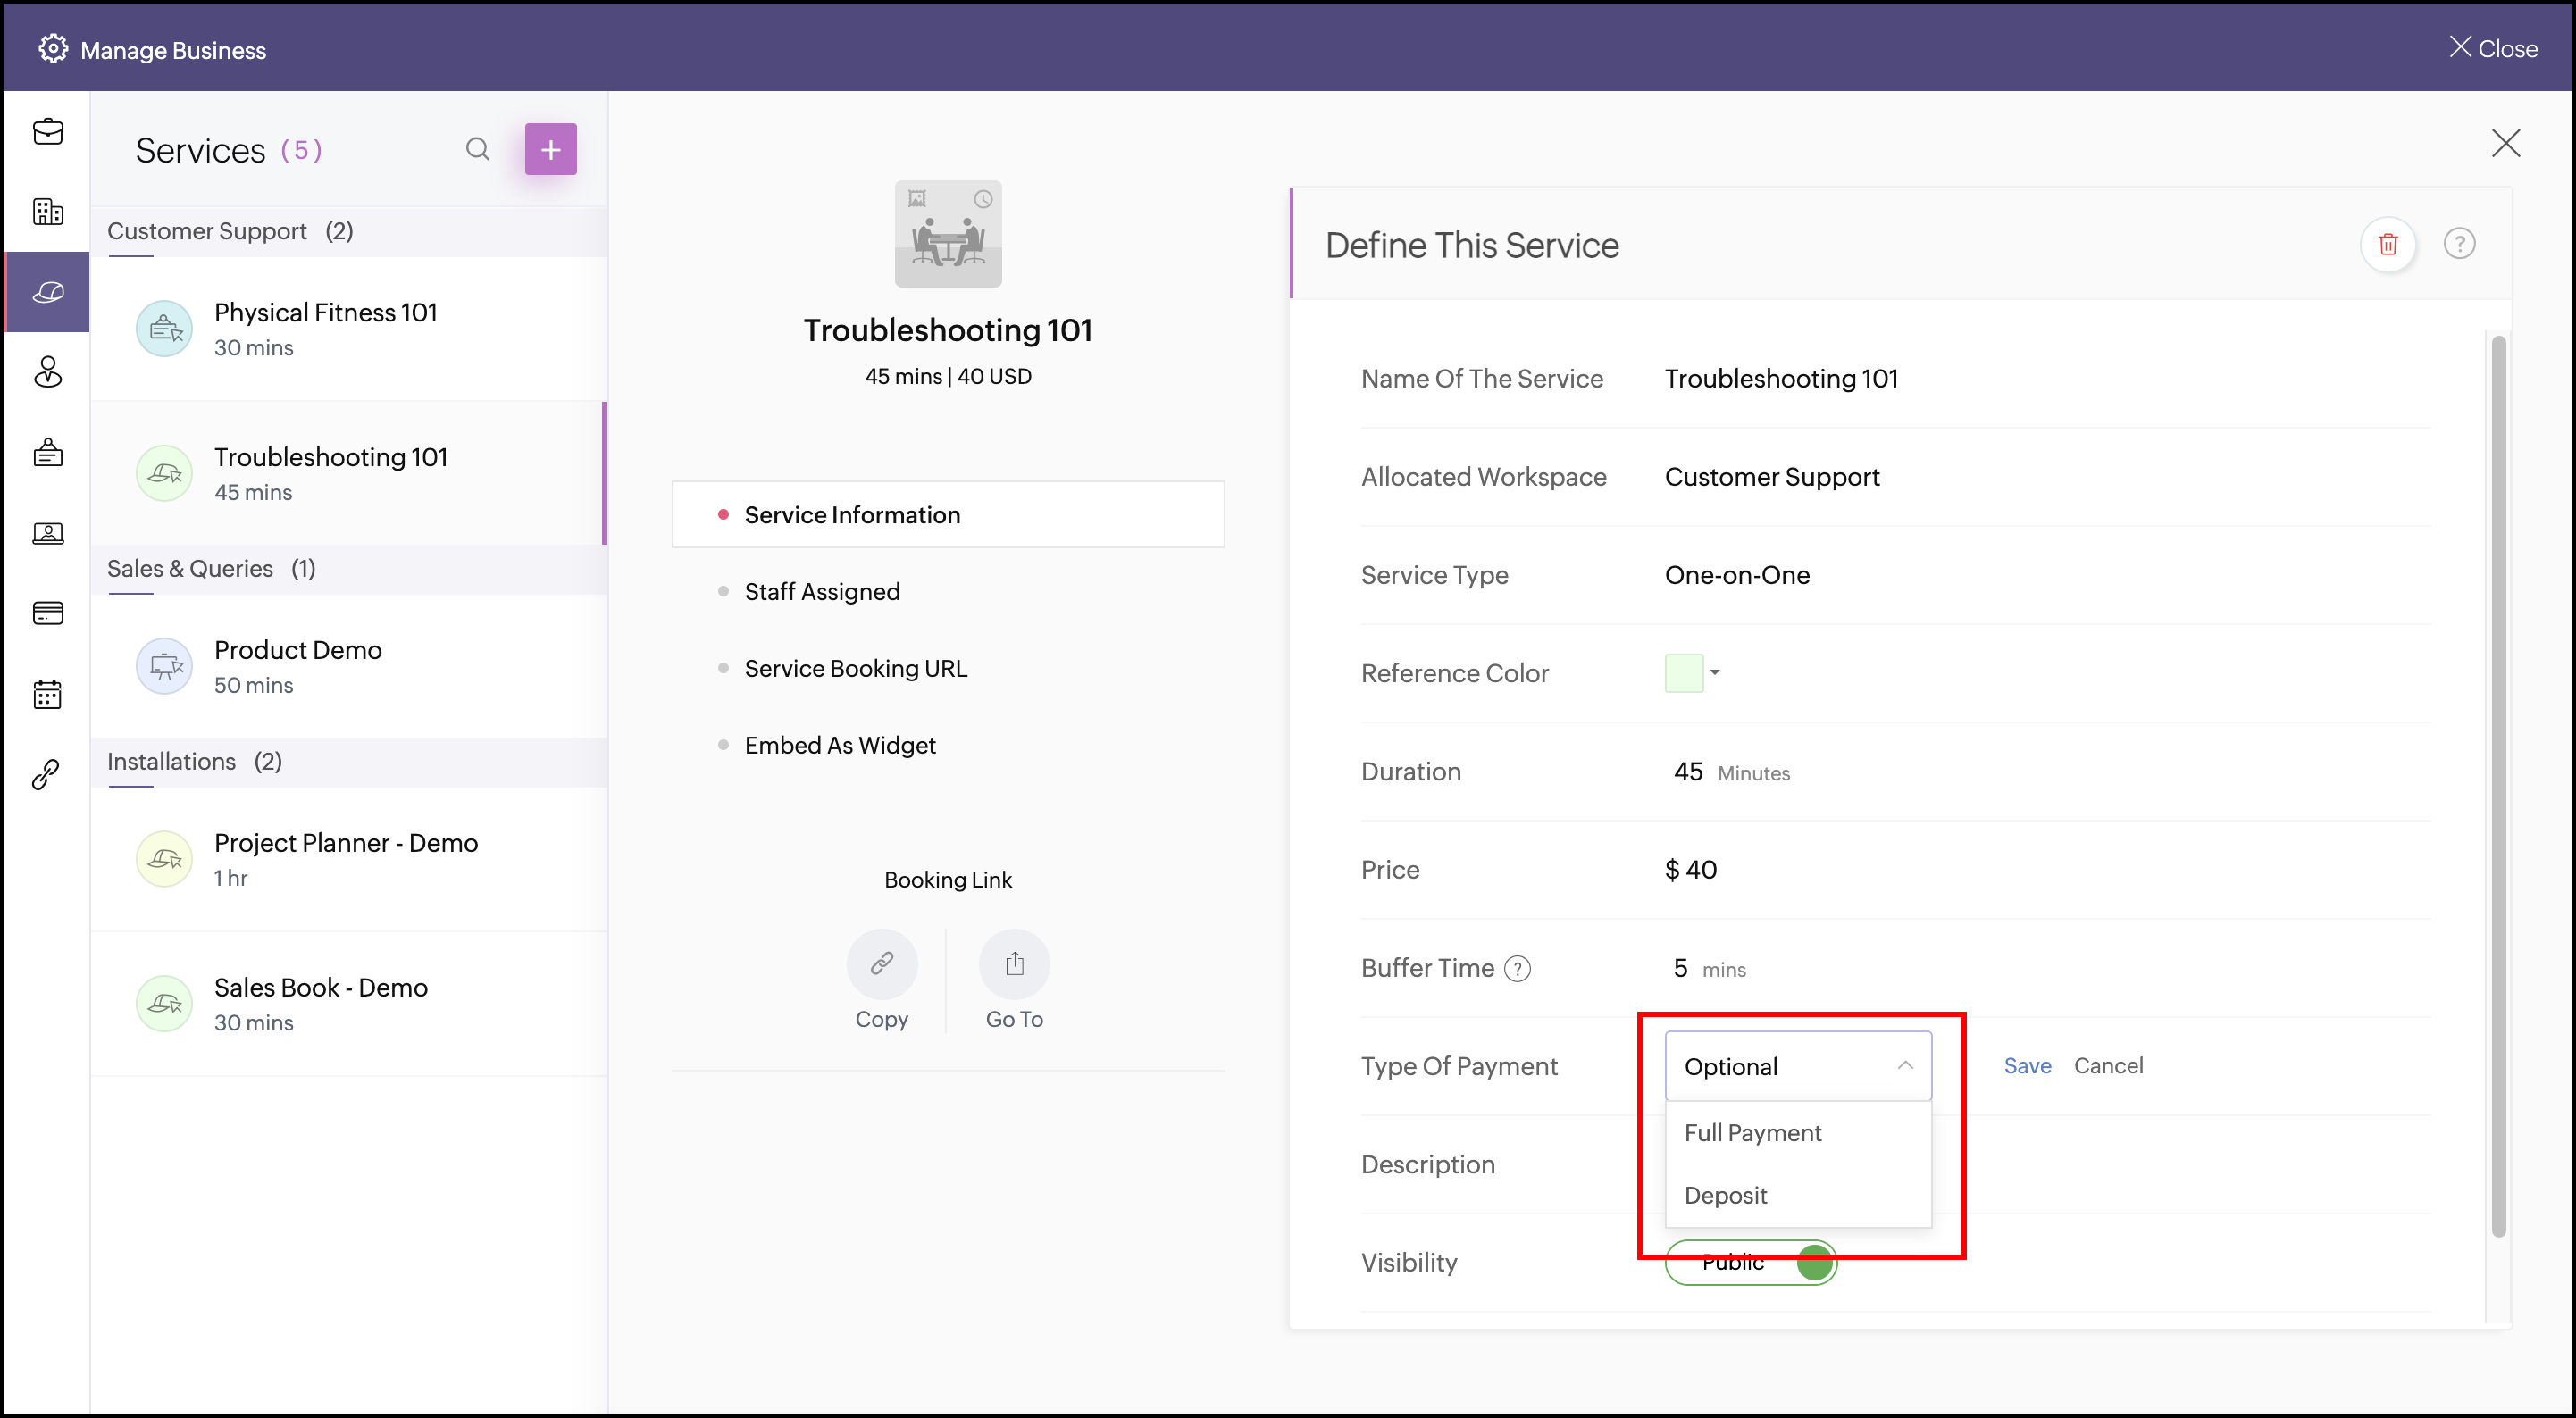This screenshot has width=2576, height=1418.
Task: Open the Service Booking URL section
Action: [x=855, y=669]
